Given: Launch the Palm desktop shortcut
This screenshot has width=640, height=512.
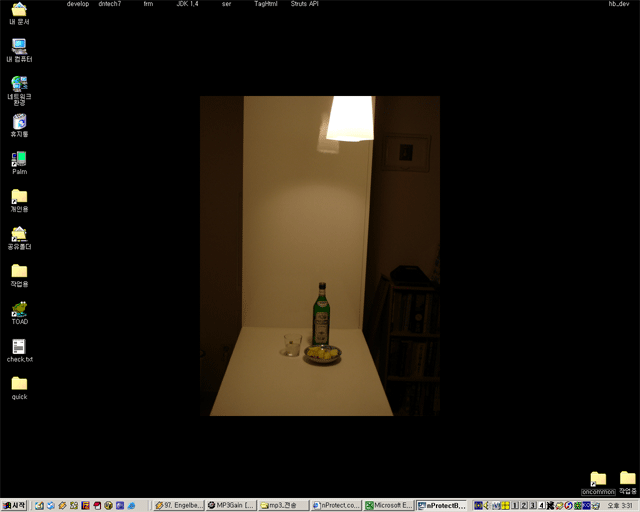Looking at the screenshot, I should point(19,160).
